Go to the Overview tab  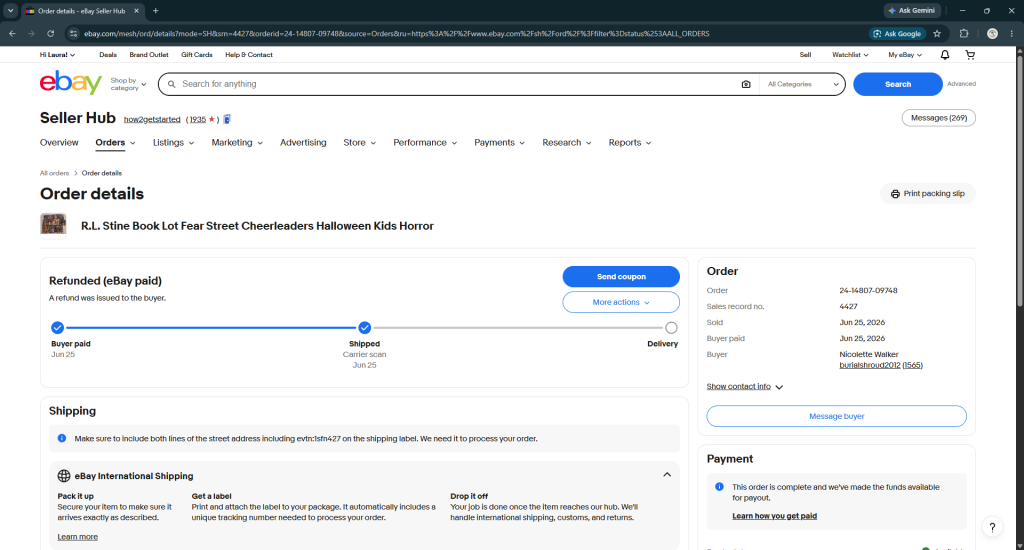pyautogui.click(x=59, y=142)
